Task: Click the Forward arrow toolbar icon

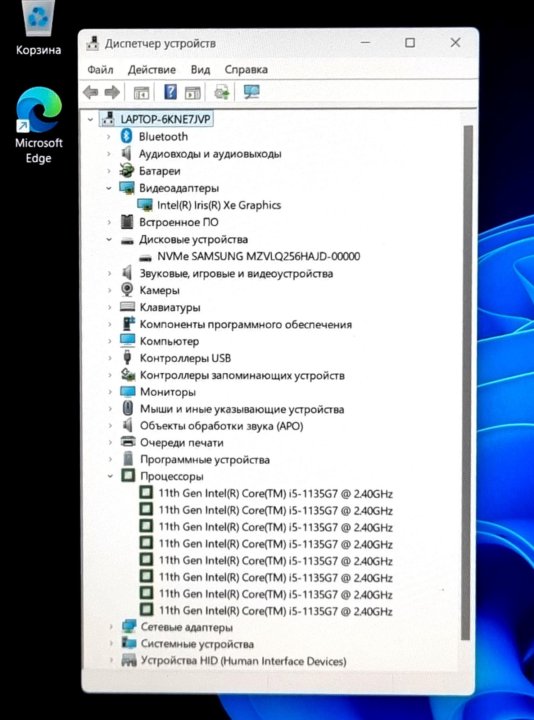Action: pos(112,92)
